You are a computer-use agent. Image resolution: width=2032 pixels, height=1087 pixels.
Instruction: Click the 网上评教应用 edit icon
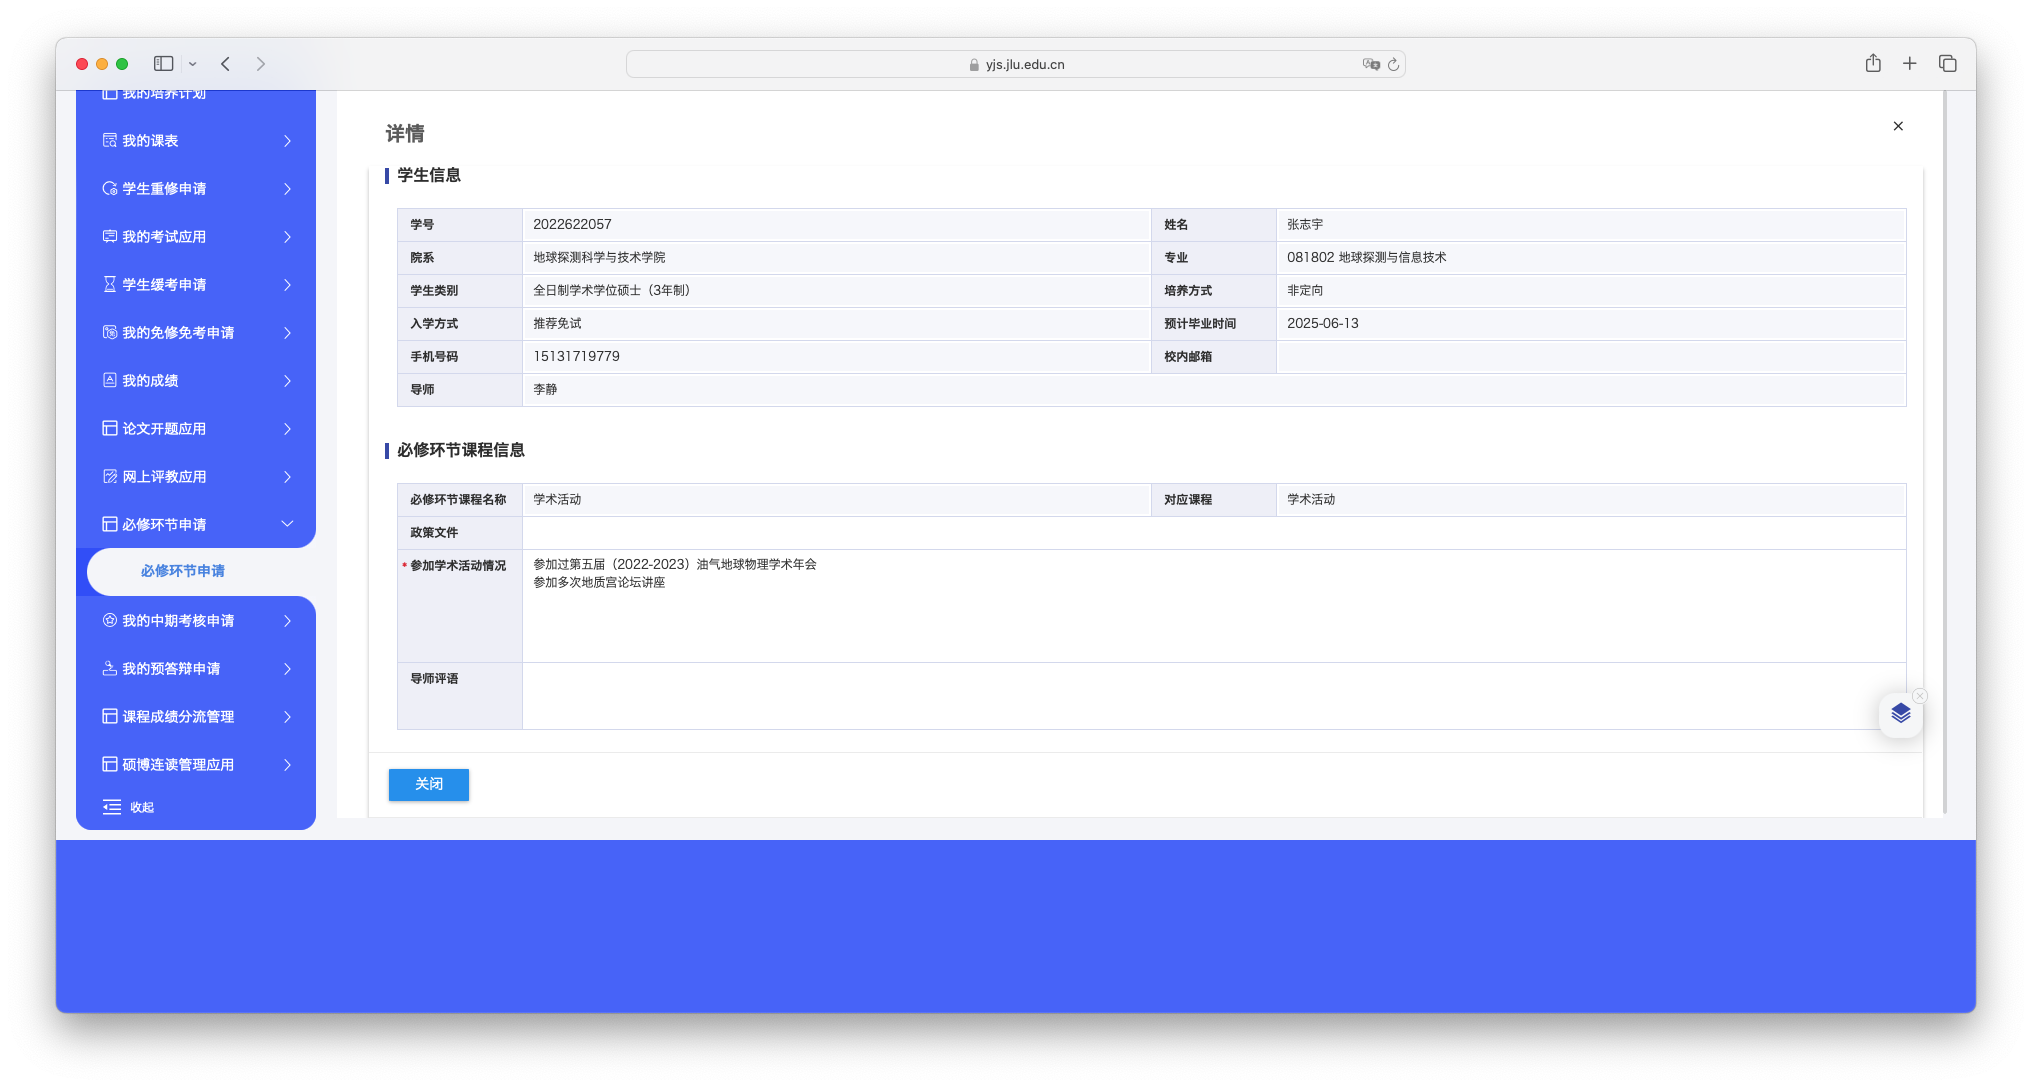point(110,477)
